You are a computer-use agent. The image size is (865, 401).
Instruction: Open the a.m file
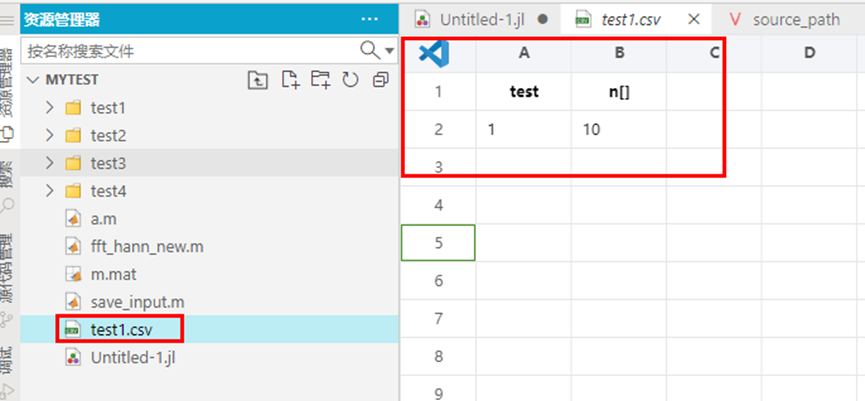pos(210,219)
